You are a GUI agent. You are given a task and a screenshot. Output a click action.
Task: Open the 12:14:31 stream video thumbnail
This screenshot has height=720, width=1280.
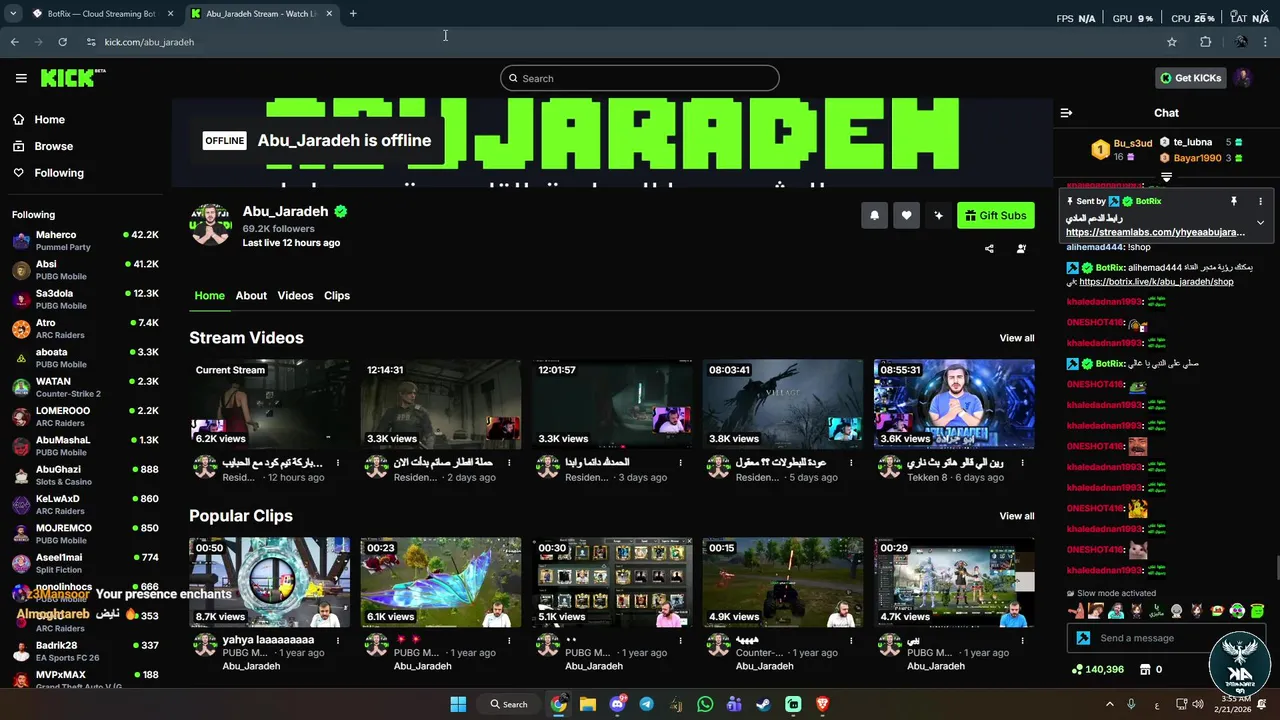(441, 404)
